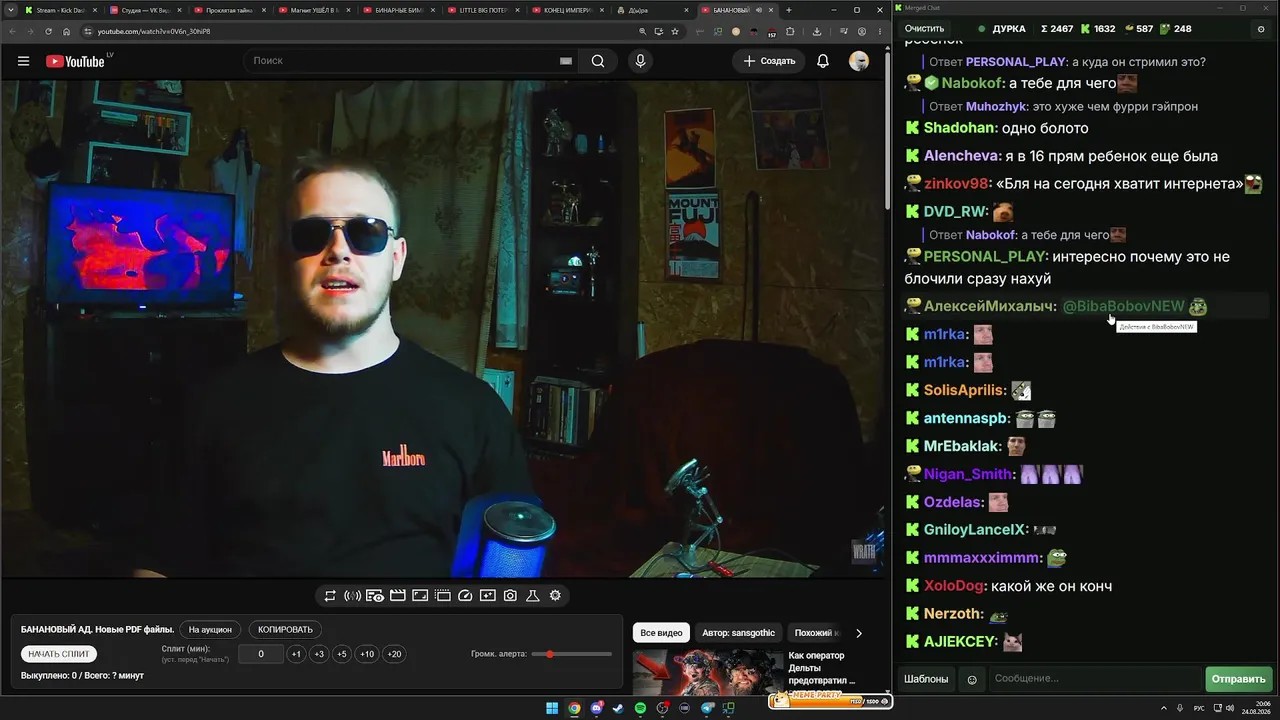Click the loop icon under the video
The height and width of the screenshot is (720, 1280).
(330, 596)
